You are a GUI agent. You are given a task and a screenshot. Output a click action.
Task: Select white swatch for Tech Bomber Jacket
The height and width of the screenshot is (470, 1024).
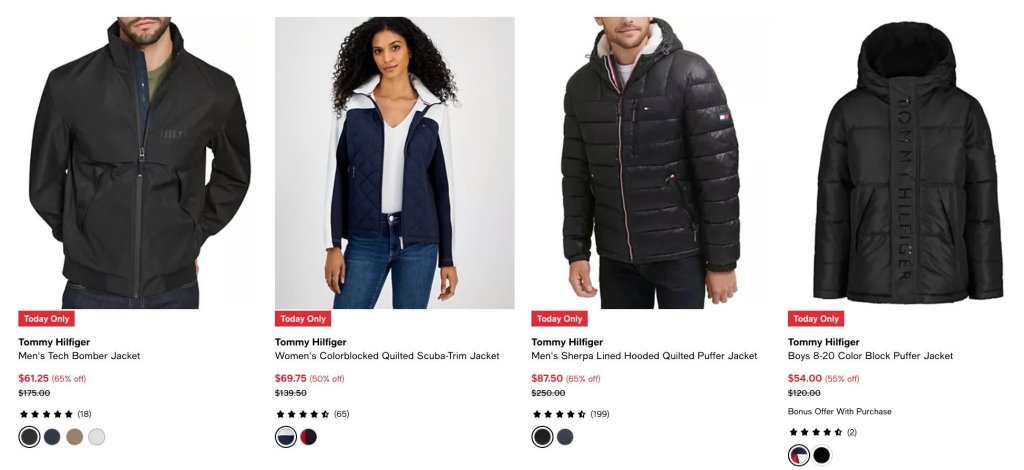[x=97, y=437]
